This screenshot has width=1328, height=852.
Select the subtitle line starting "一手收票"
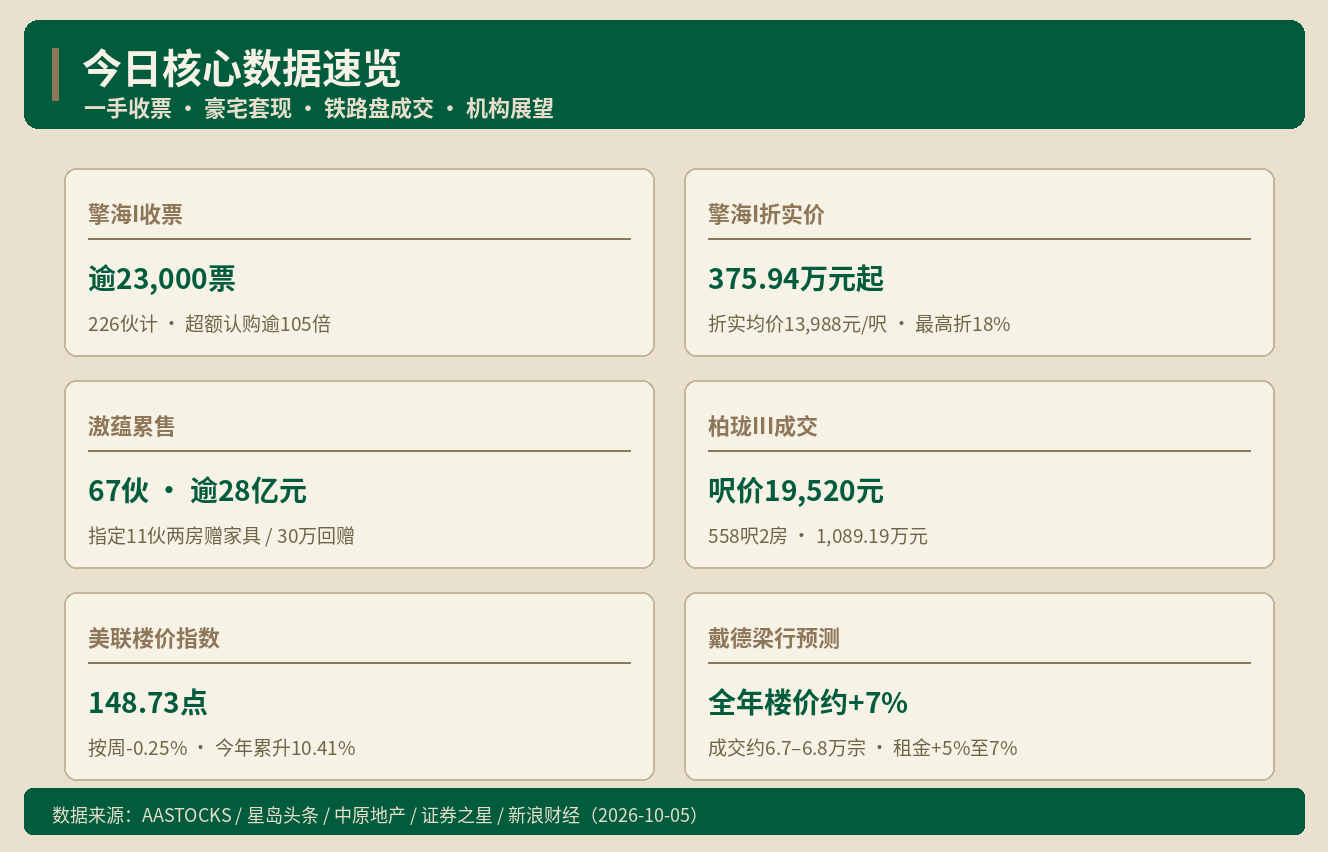318,109
